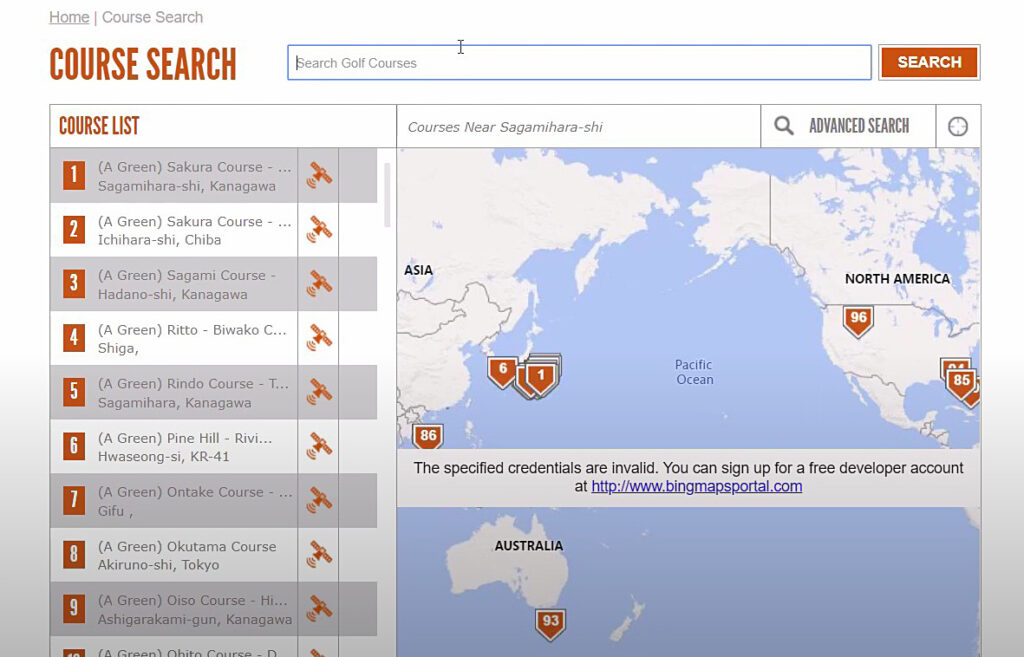Select Rindo Course in Sagamihara, Kanagawa
The image size is (1024, 657).
tap(193, 393)
